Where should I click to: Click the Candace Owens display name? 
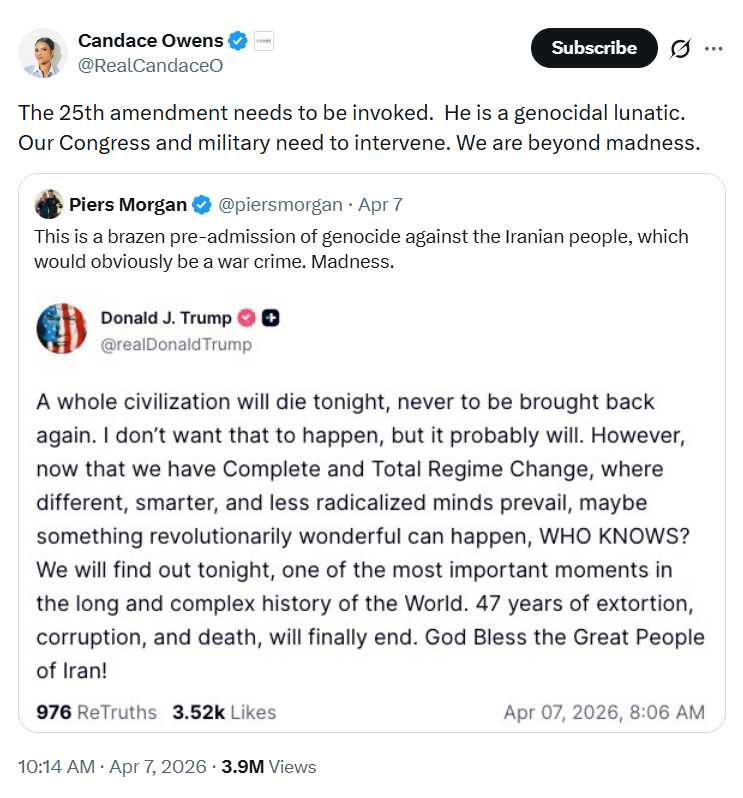(x=151, y=41)
